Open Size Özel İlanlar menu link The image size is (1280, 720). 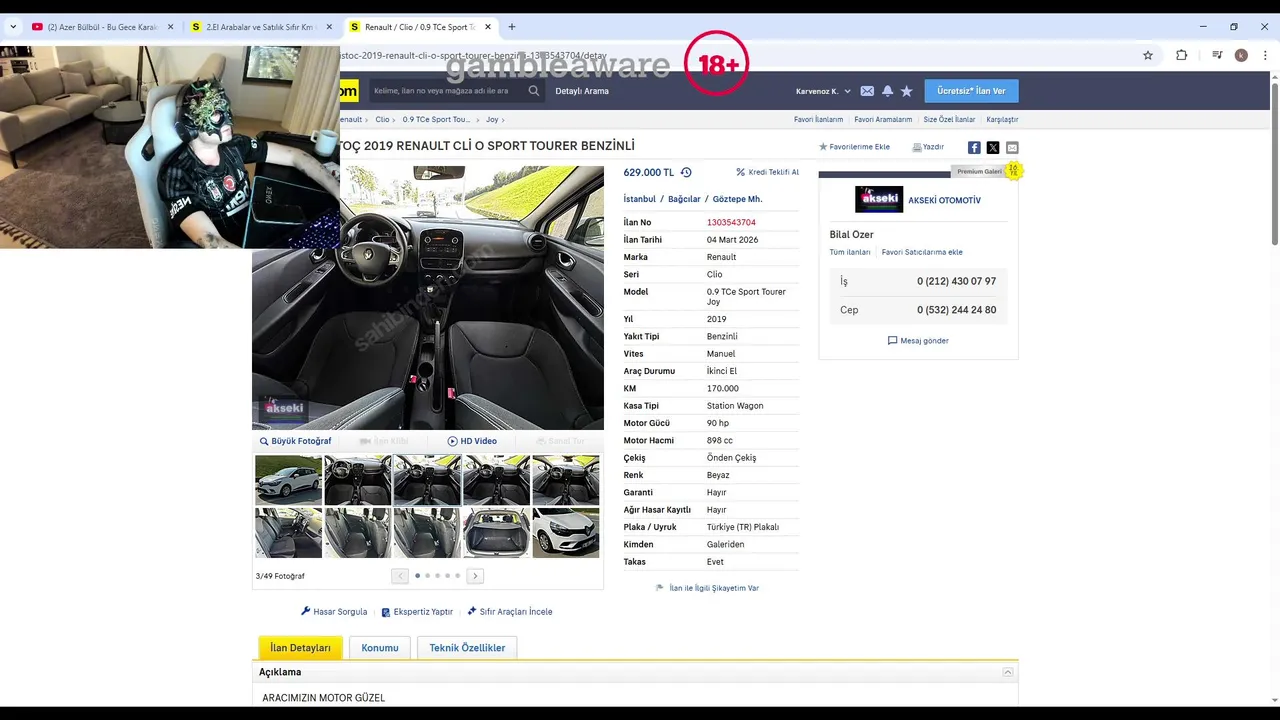pos(949,119)
